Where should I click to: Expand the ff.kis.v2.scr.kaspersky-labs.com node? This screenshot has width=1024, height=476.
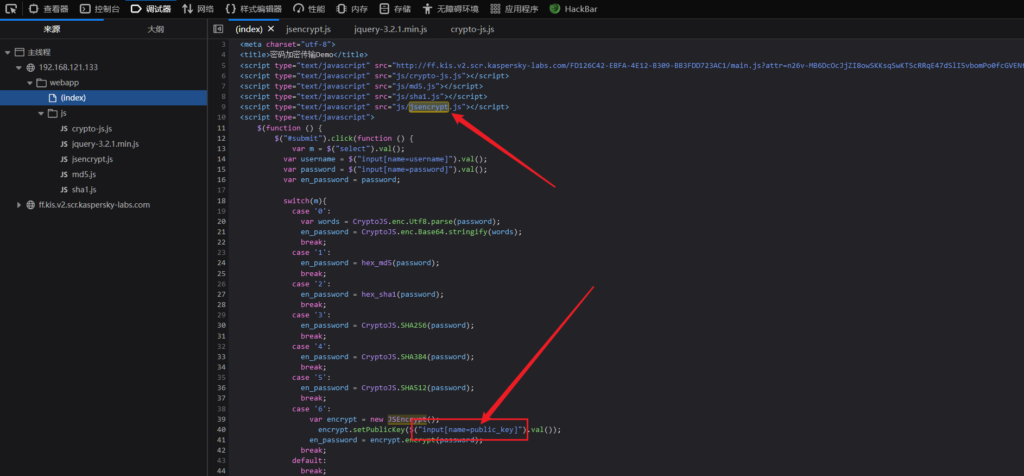pyautogui.click(x=19, y=205)
